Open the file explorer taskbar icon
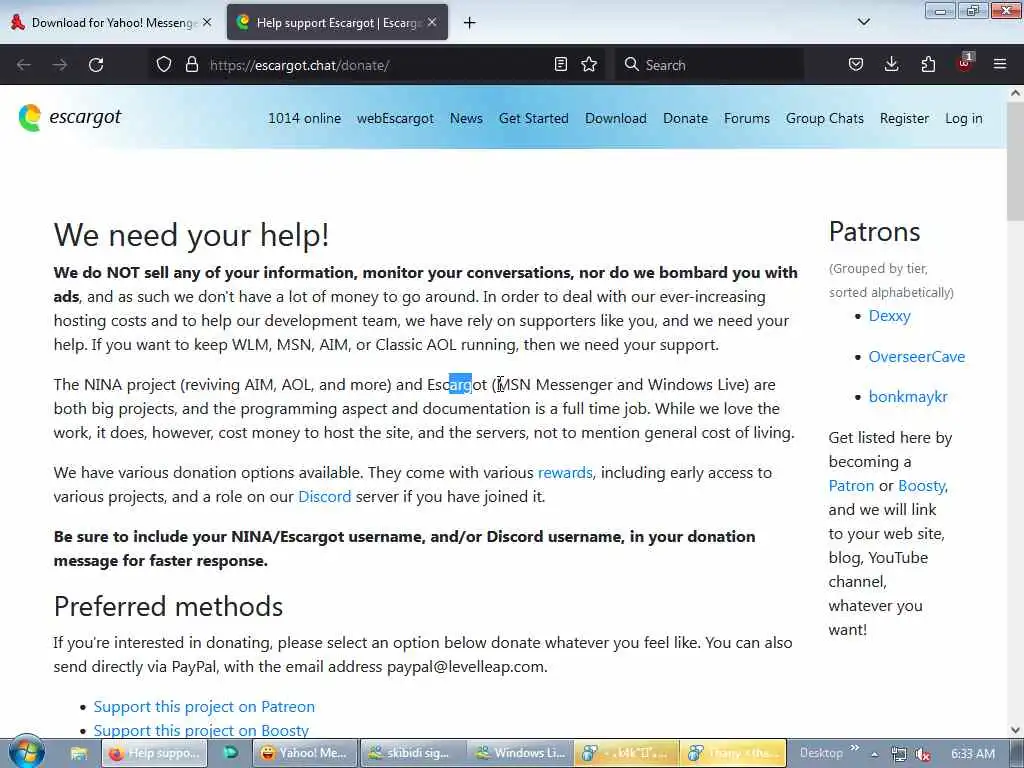Viewport: 1024px width, 768px height. pyautogui.click(x=79, y=753)
